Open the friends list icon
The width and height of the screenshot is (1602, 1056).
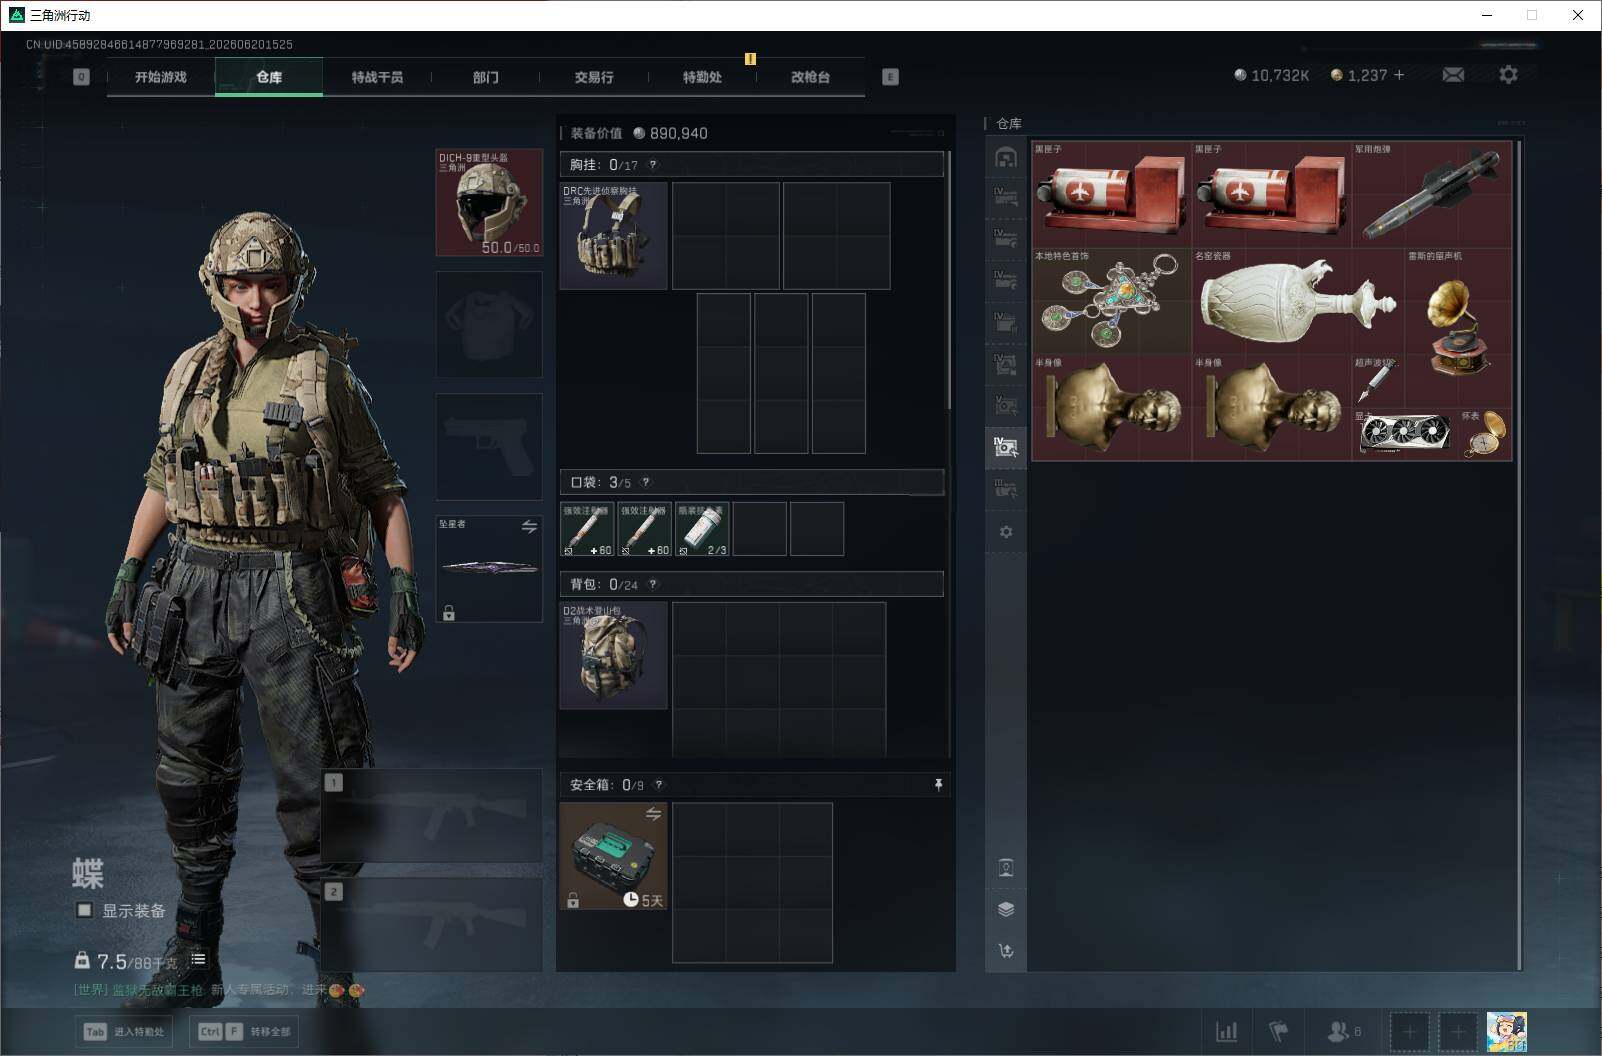(1343, 1031)
